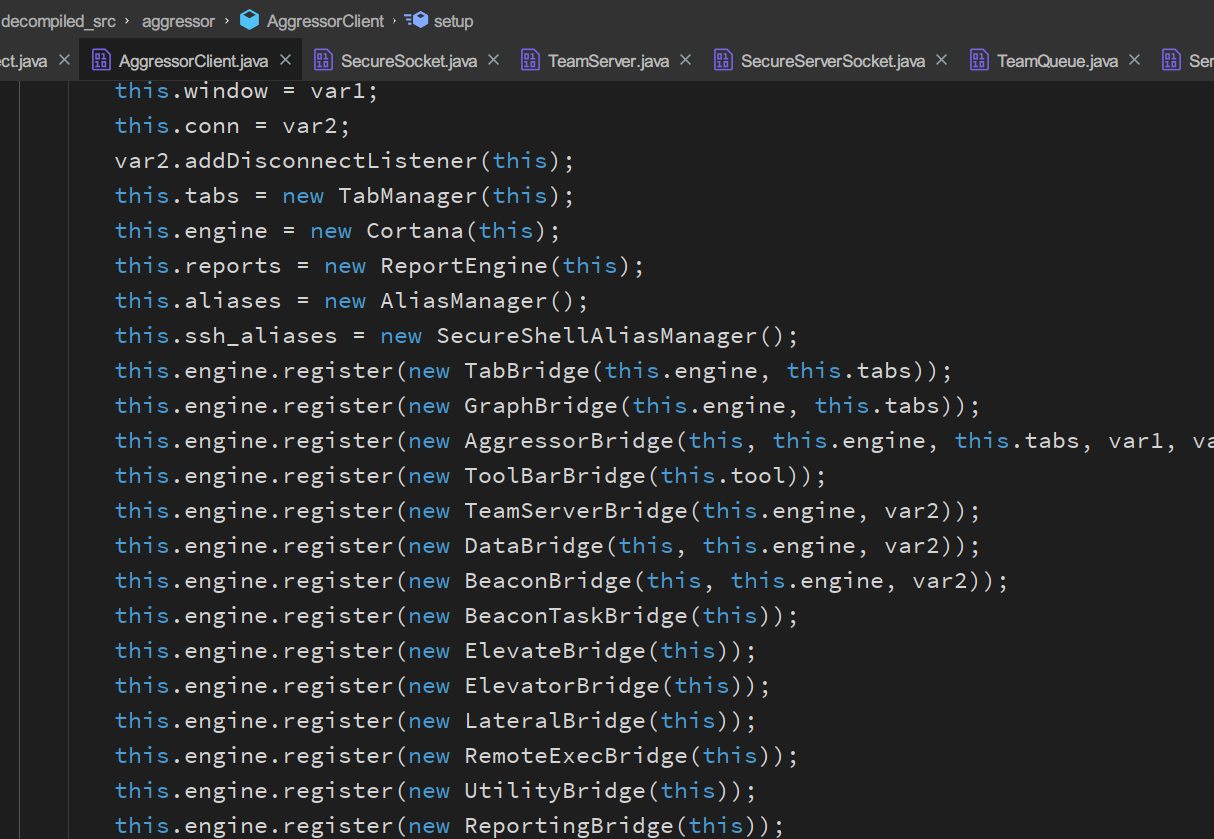Open the AggressorClient breadcrumb class
This screenshot has height=839, width=1214.
coord(325,21)
